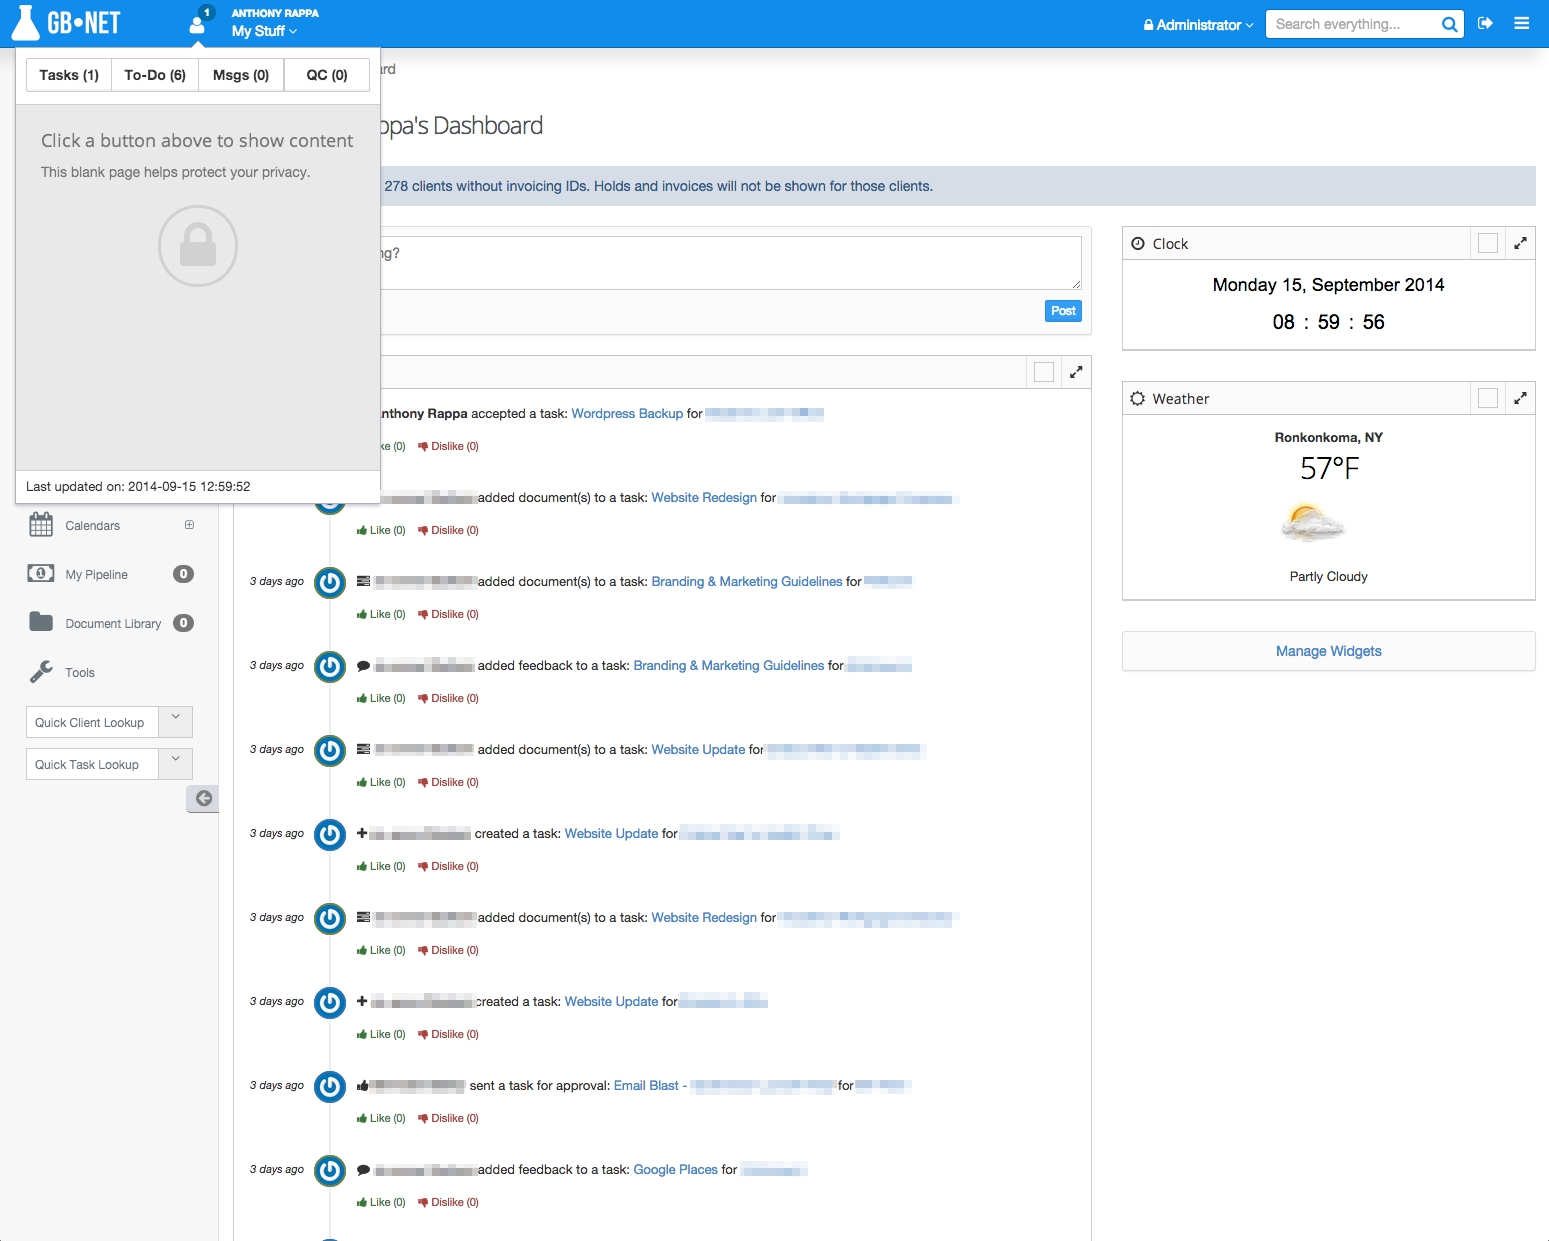
Task: Like the Google Places feedback entry
Action: 381,1202
